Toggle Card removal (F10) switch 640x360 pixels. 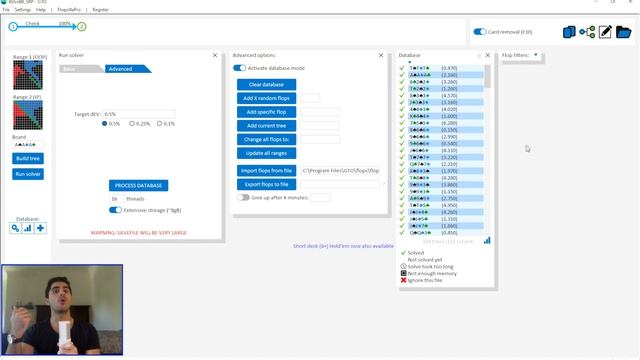tap(480, 32)
